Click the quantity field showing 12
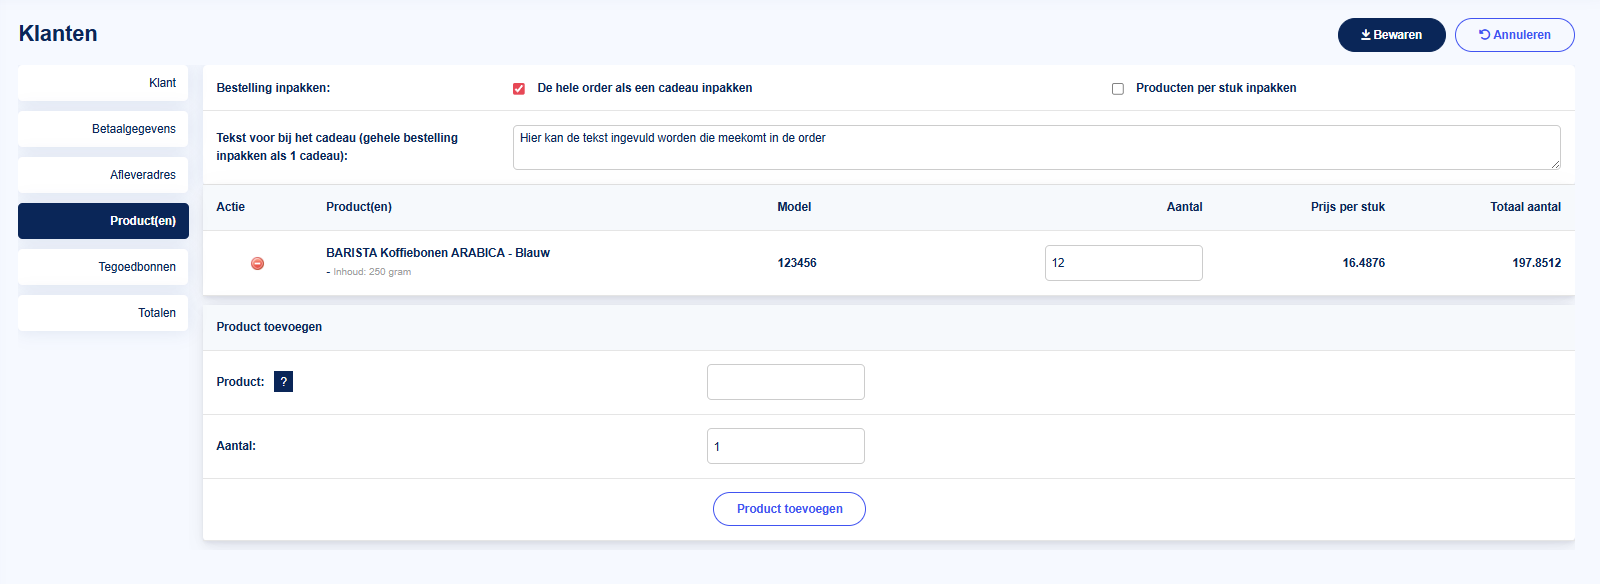Screen dimensions: 1600x584 coord(1123,263)
